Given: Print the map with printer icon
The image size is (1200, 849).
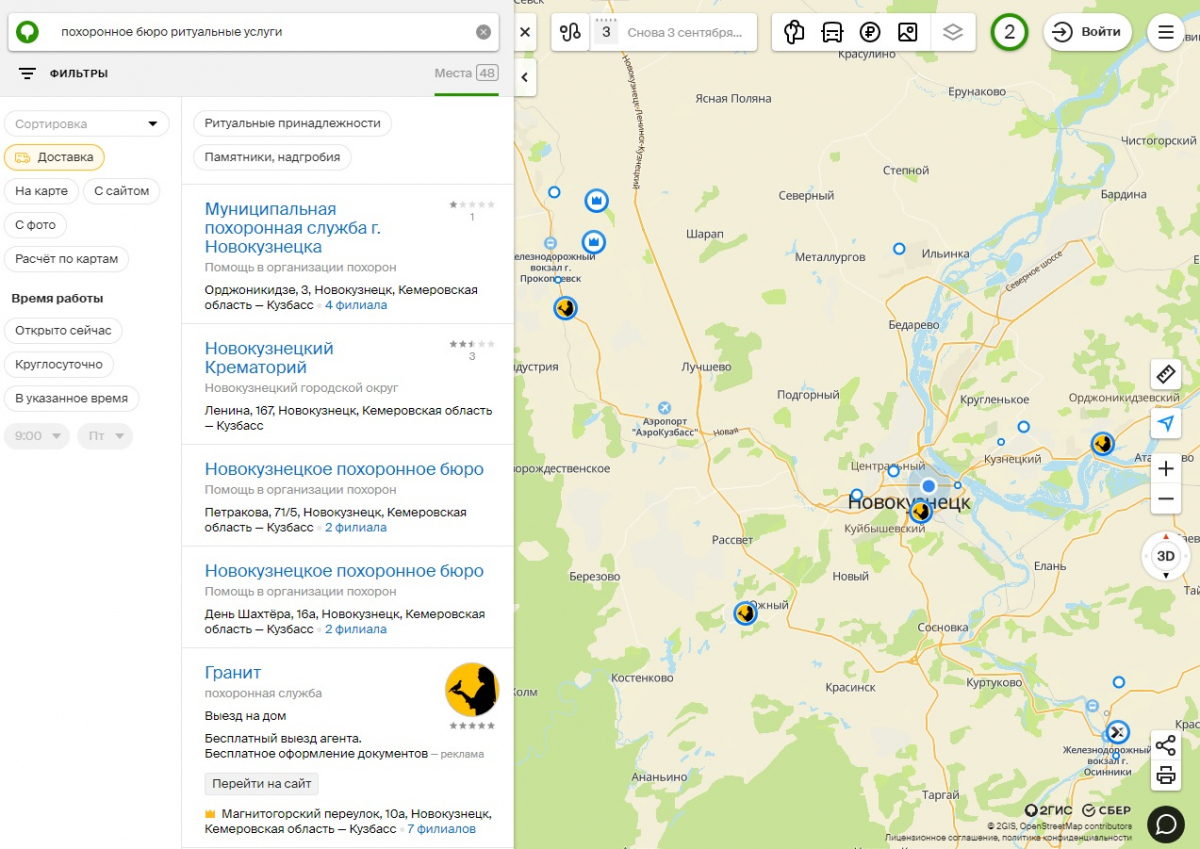Looking at the screenshot, I should coord(1166,775).
